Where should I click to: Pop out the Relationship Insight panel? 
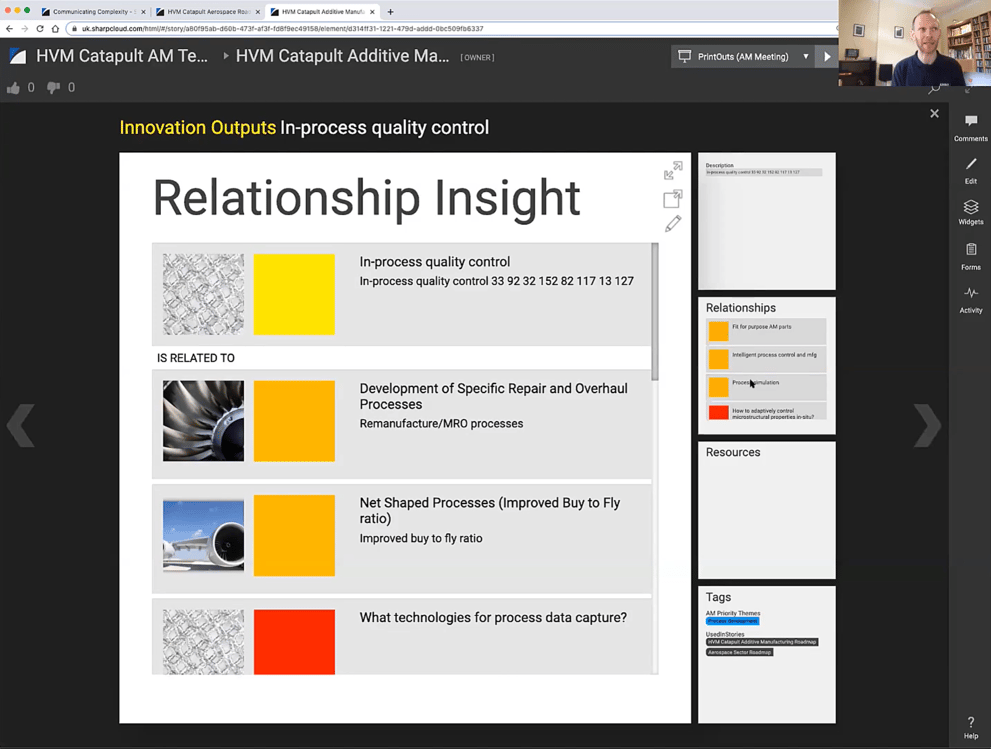673,198
